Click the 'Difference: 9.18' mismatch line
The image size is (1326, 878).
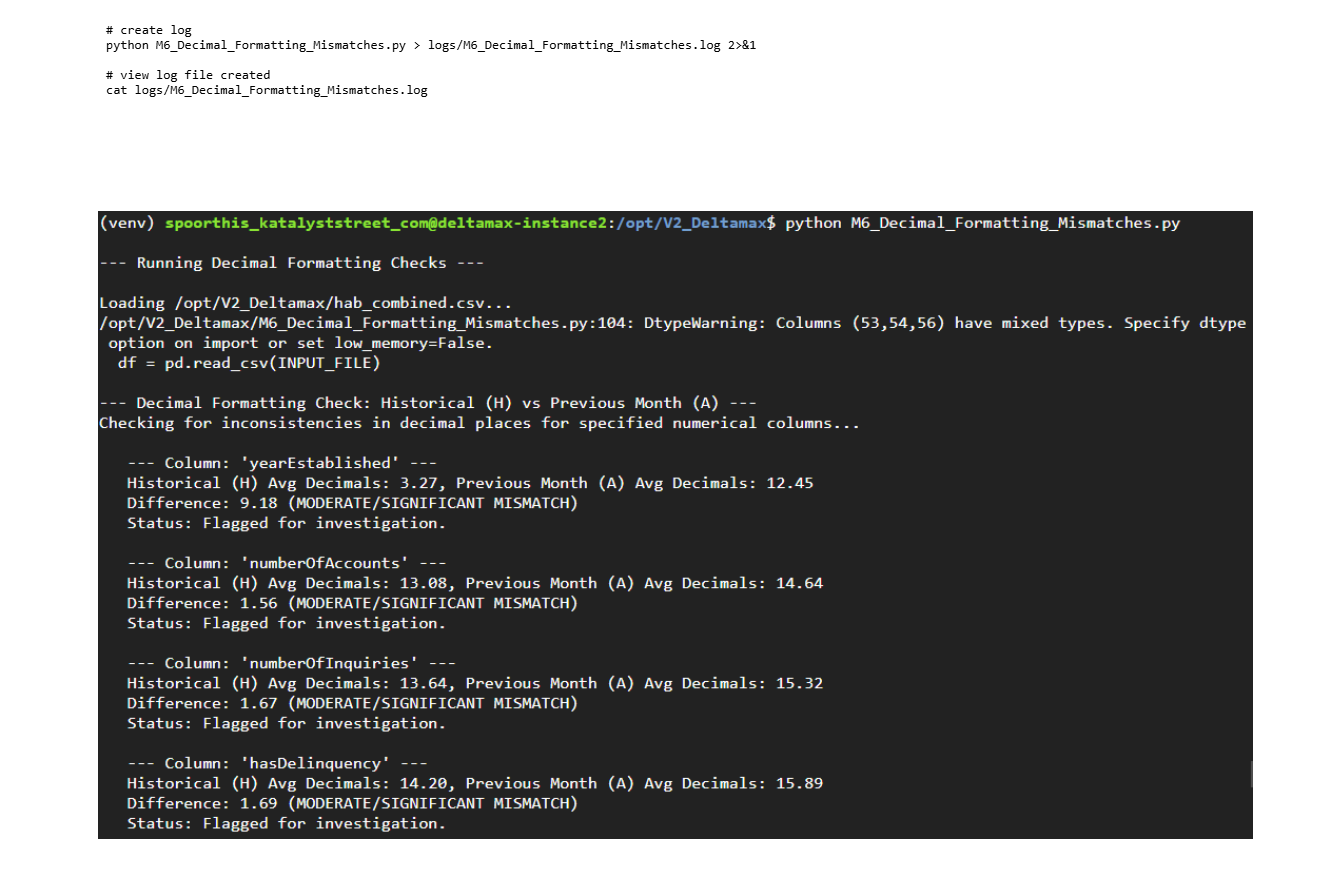[352, 503]
